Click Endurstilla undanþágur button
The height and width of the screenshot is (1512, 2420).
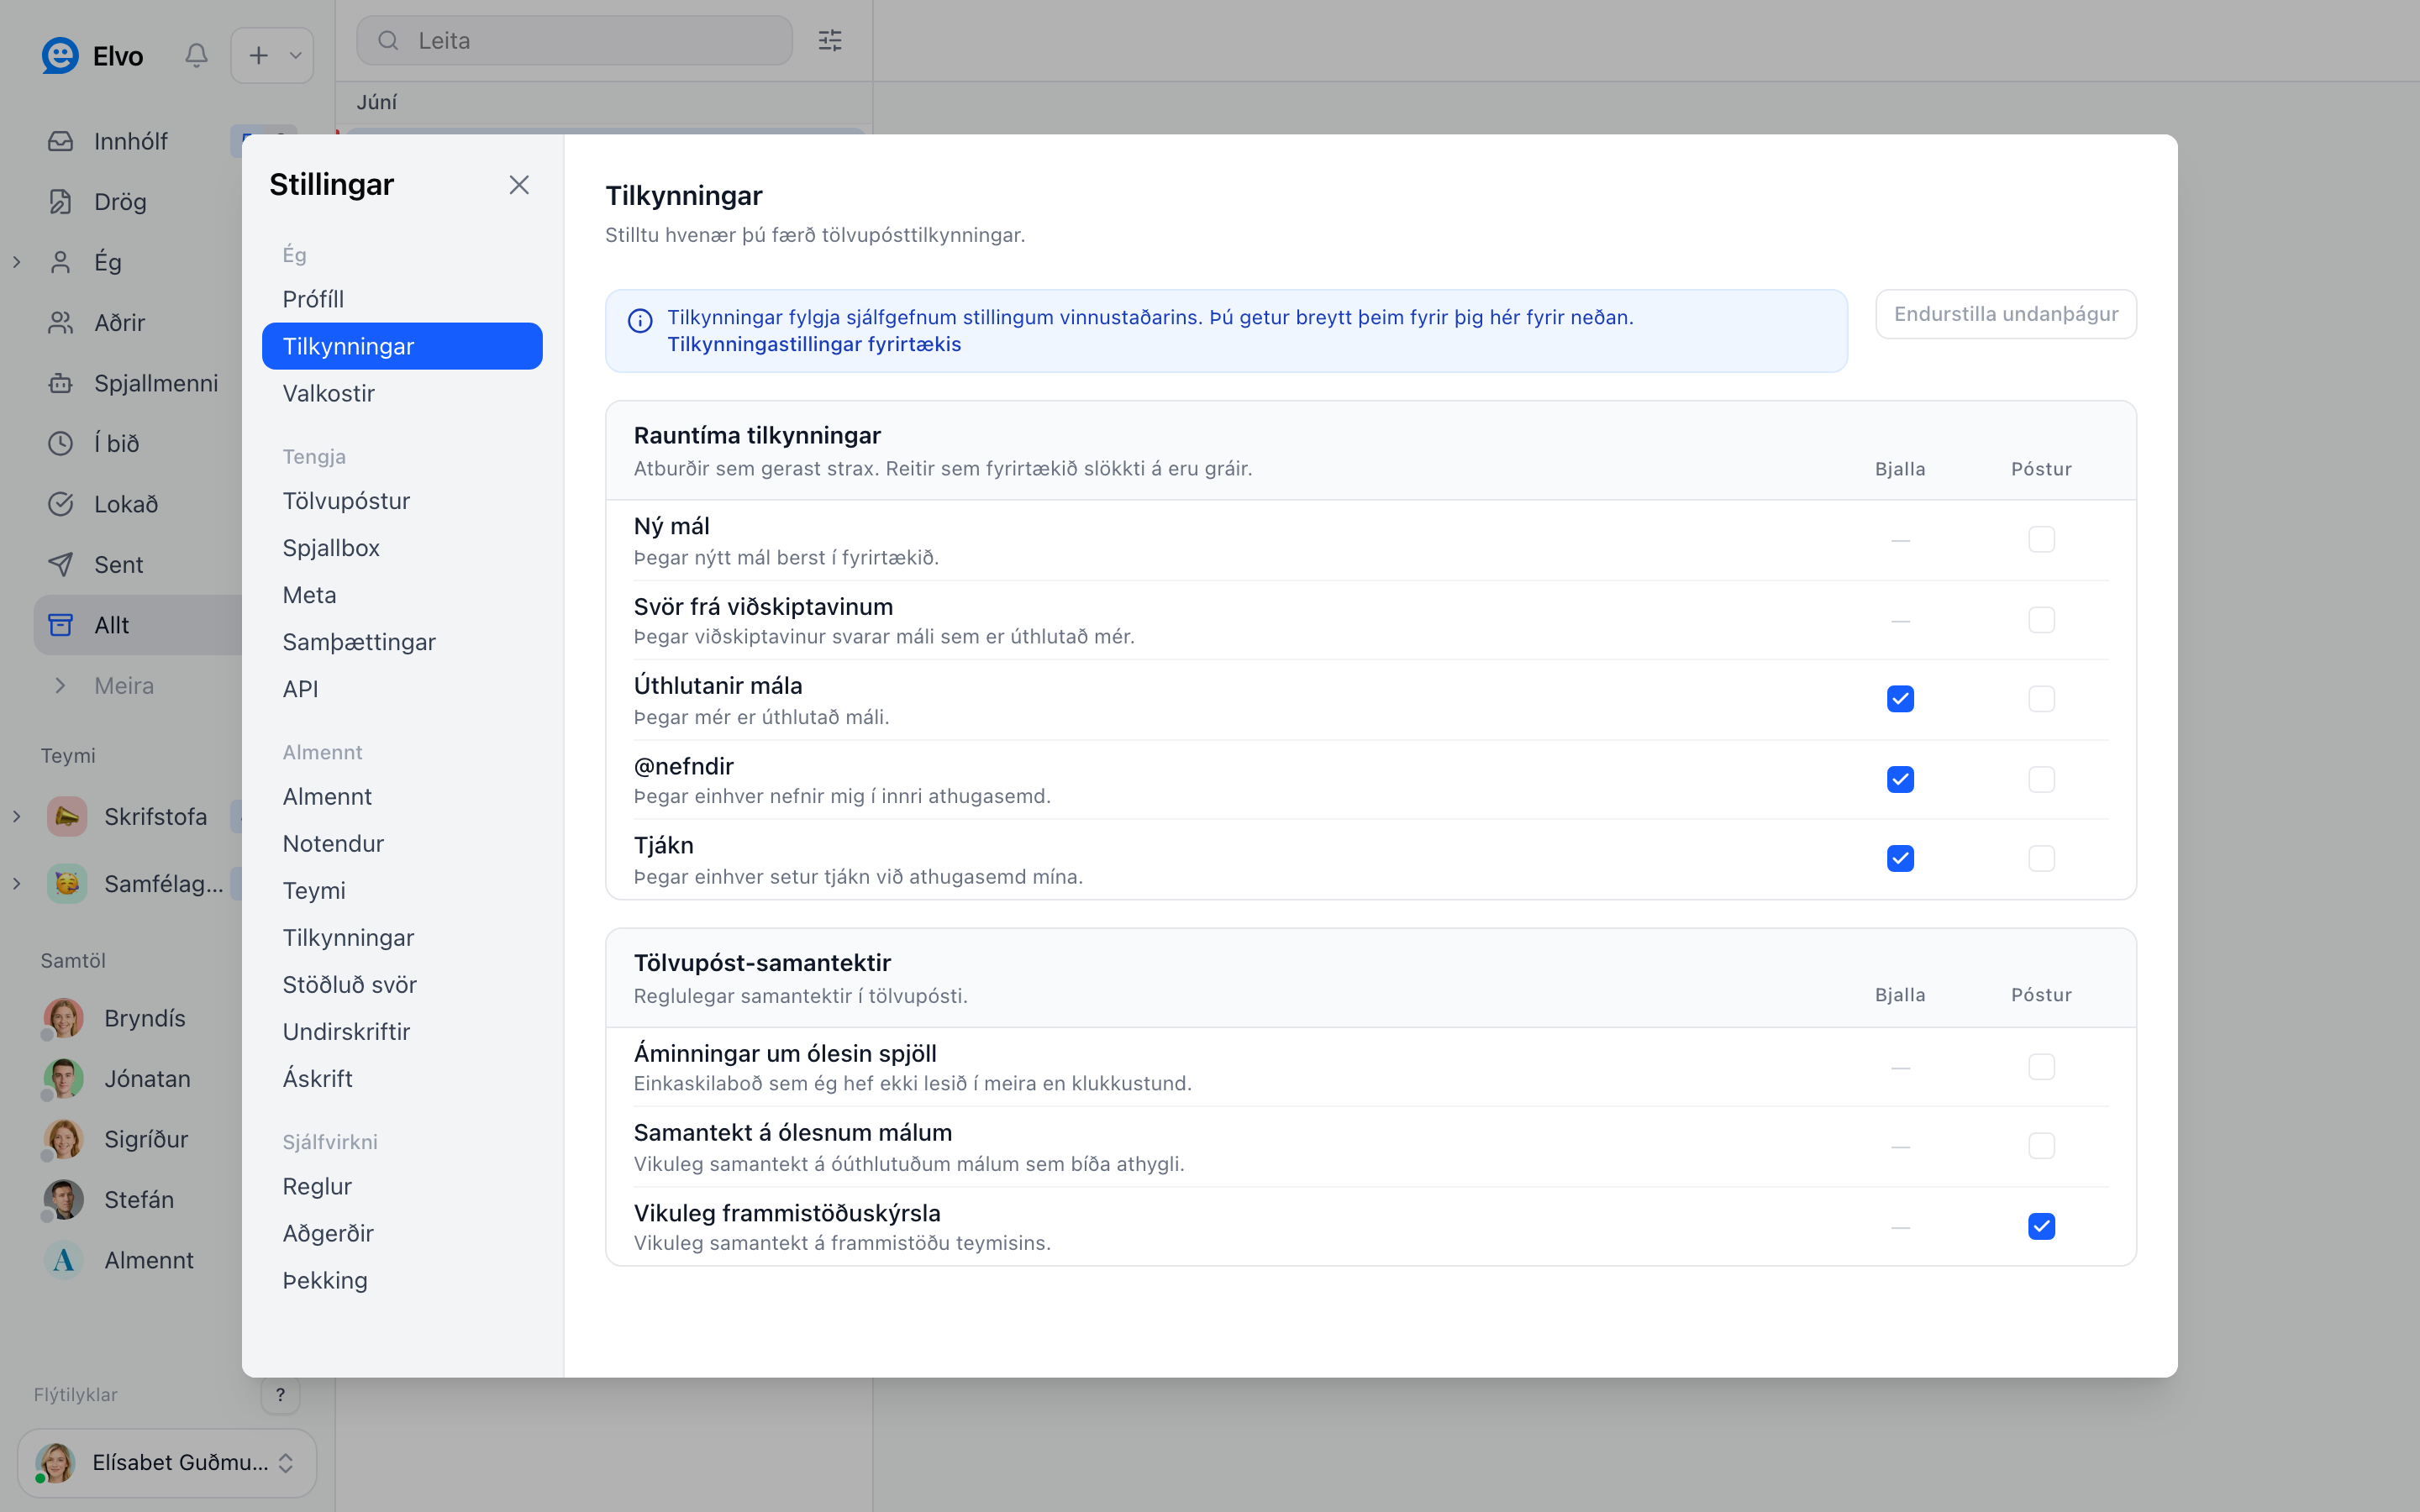point(2005,314)
